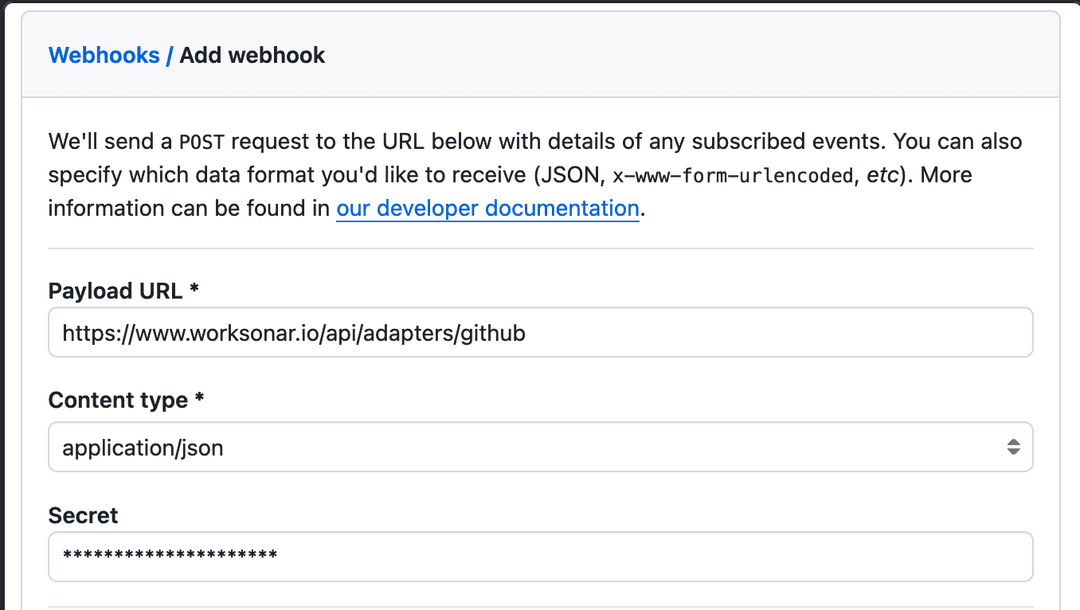The height and width of the screenshot is (610, 1080).
Task: Click the application/json selected value
Action: pyautogui.click(x=143, y=447)
